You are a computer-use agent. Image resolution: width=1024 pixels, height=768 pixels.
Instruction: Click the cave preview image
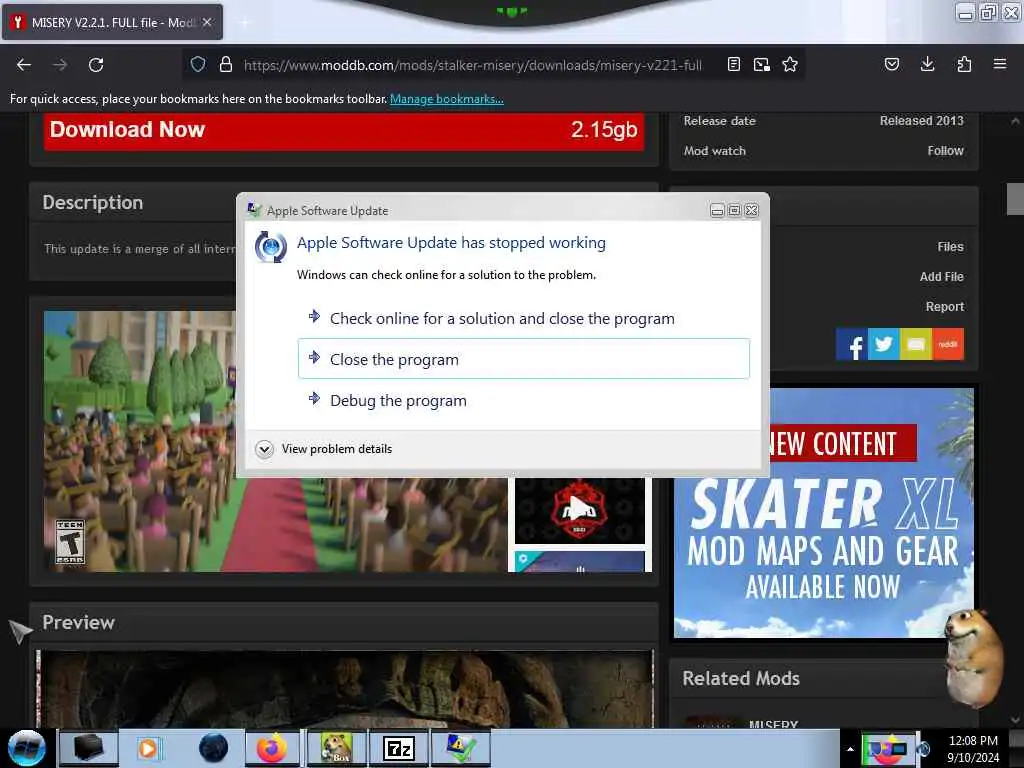[344, 688]
